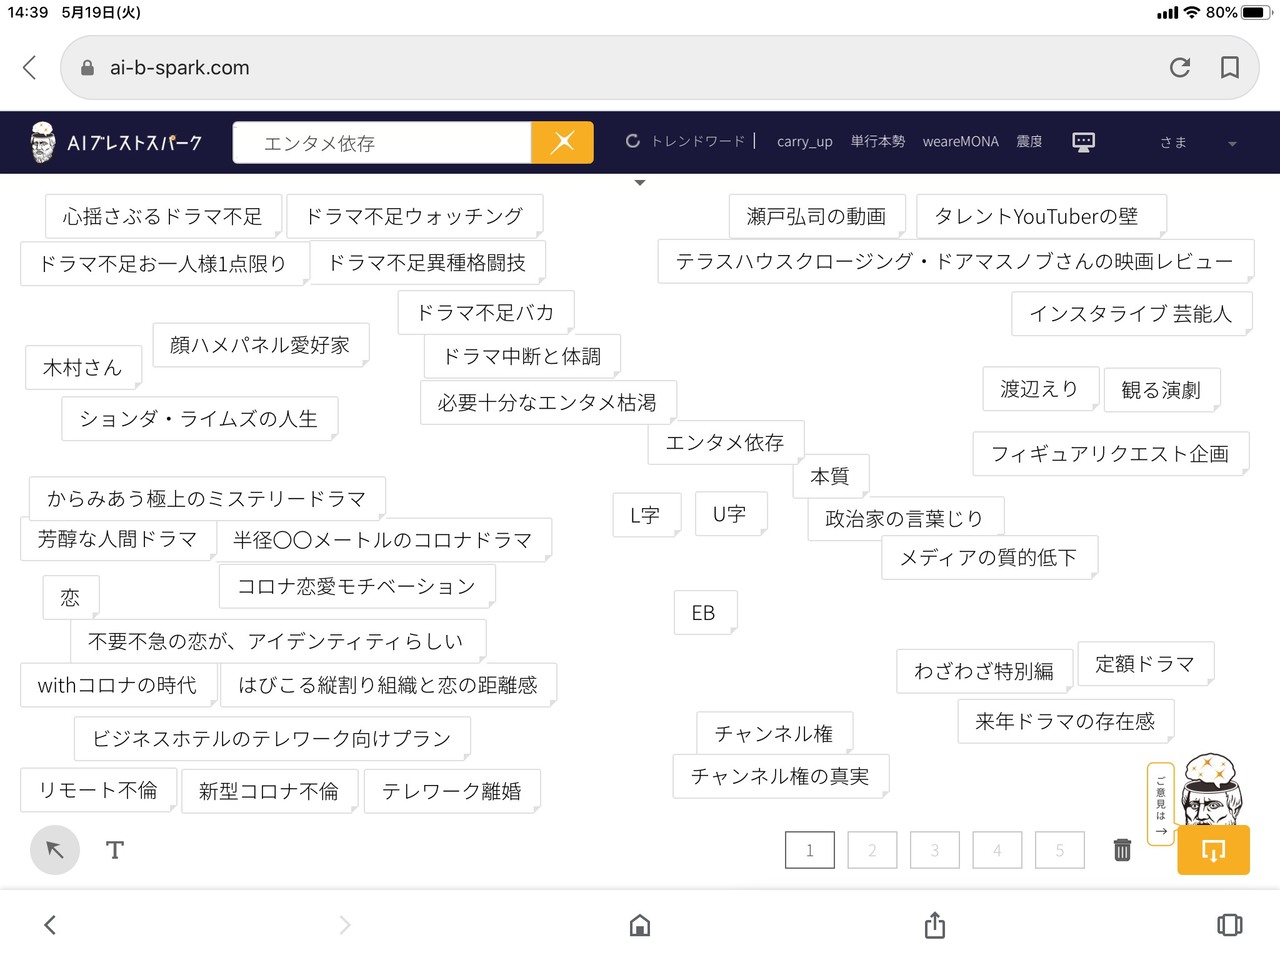
Task: Reload page in browser address bar
Action: point(1180,67)
